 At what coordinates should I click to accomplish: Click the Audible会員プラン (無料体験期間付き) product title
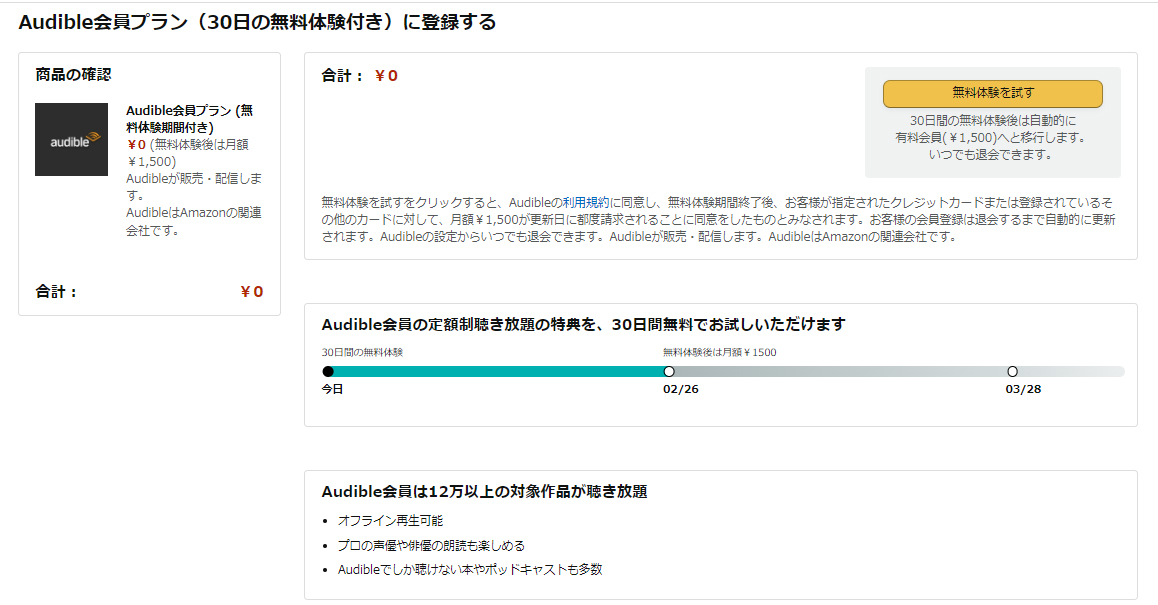pyautogui.click(x=190, y=119)
